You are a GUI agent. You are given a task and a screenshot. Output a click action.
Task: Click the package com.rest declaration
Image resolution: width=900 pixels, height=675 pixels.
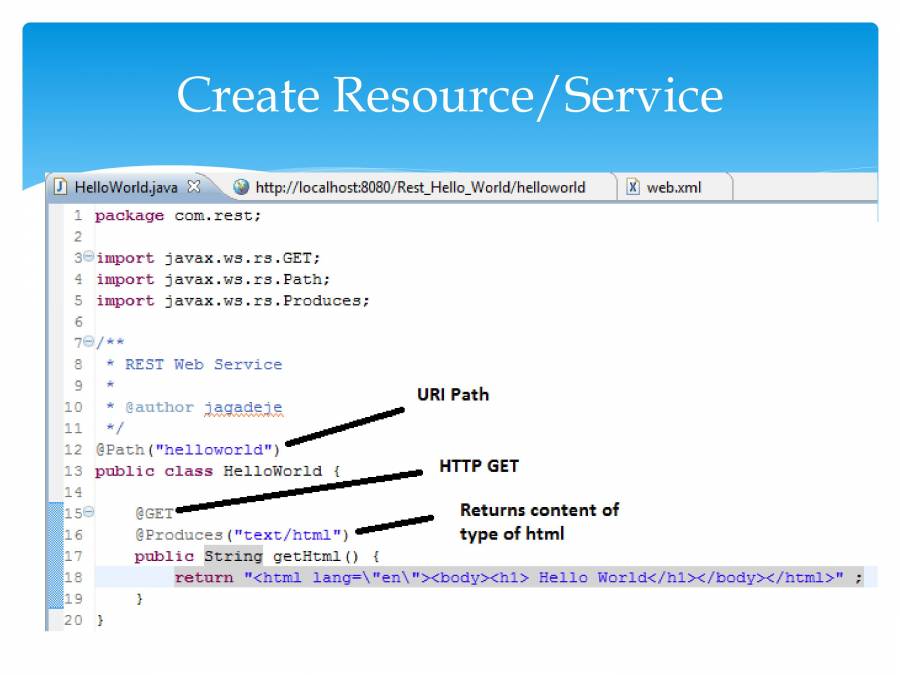click(177, 216)
